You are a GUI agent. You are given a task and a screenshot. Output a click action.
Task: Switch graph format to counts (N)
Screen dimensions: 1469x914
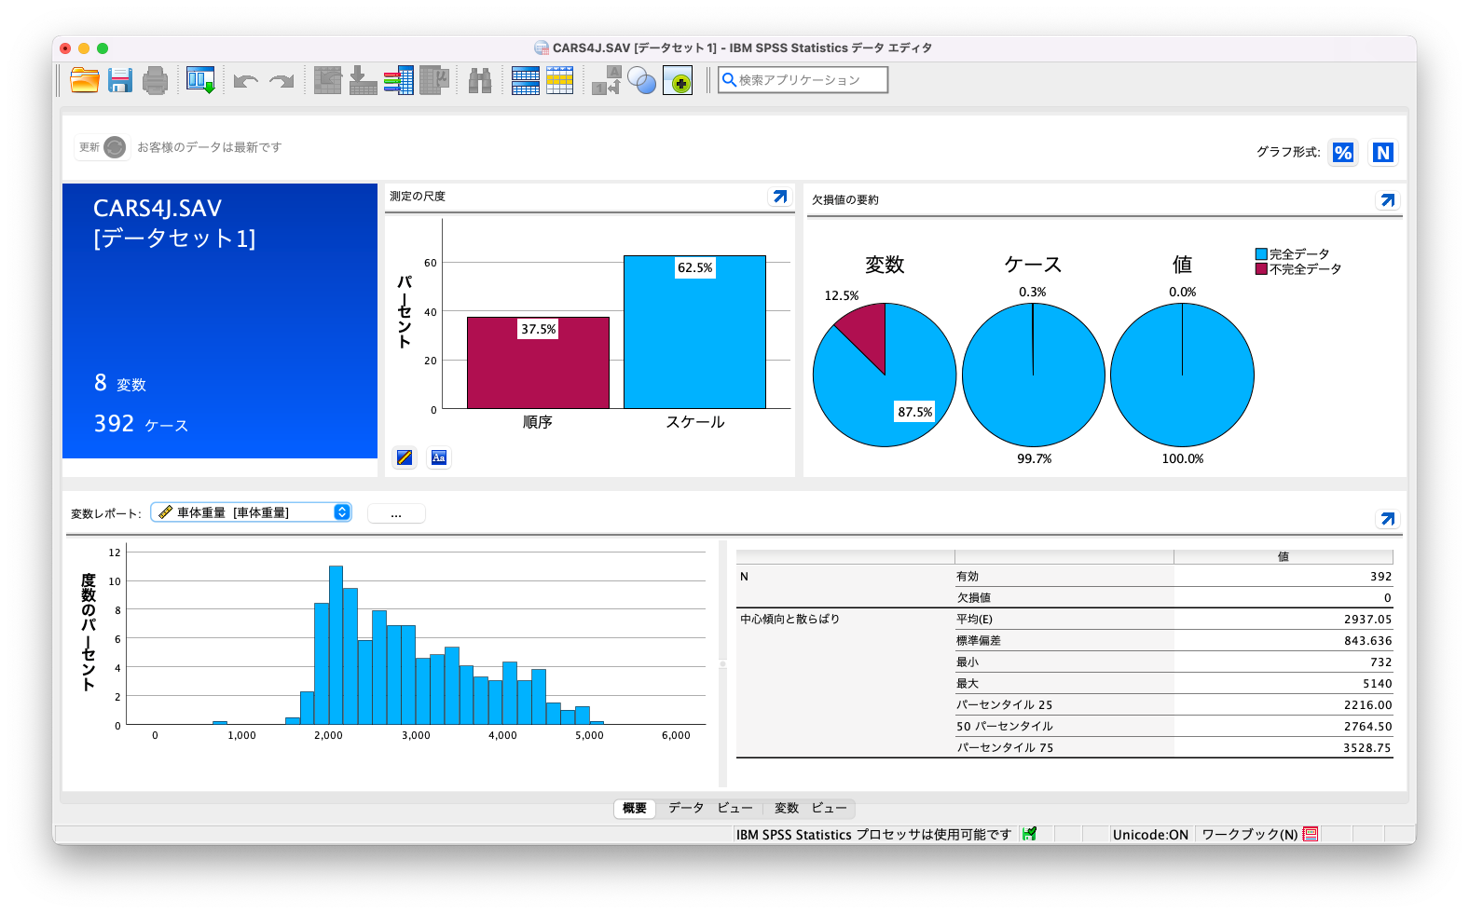pyautogui.click(x=1383, y=152)
